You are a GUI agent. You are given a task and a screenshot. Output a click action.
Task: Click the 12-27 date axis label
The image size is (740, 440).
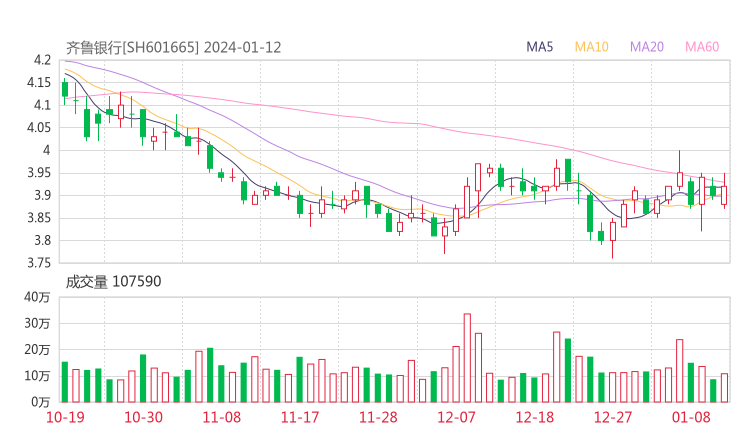pos(613,417)
